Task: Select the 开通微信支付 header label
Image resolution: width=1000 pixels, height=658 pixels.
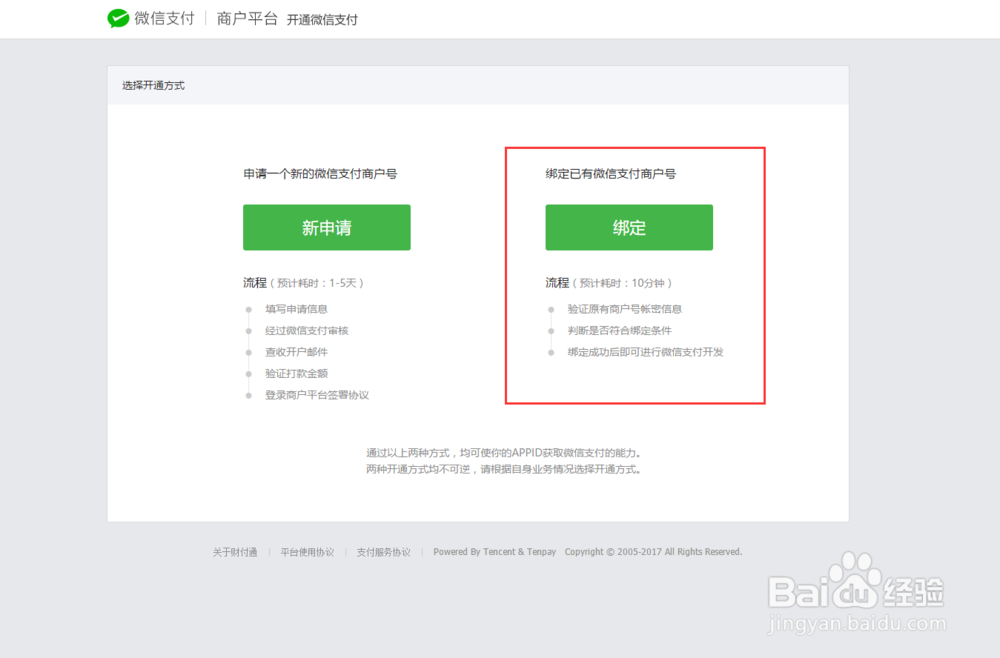Action: [x=323, y=19]
